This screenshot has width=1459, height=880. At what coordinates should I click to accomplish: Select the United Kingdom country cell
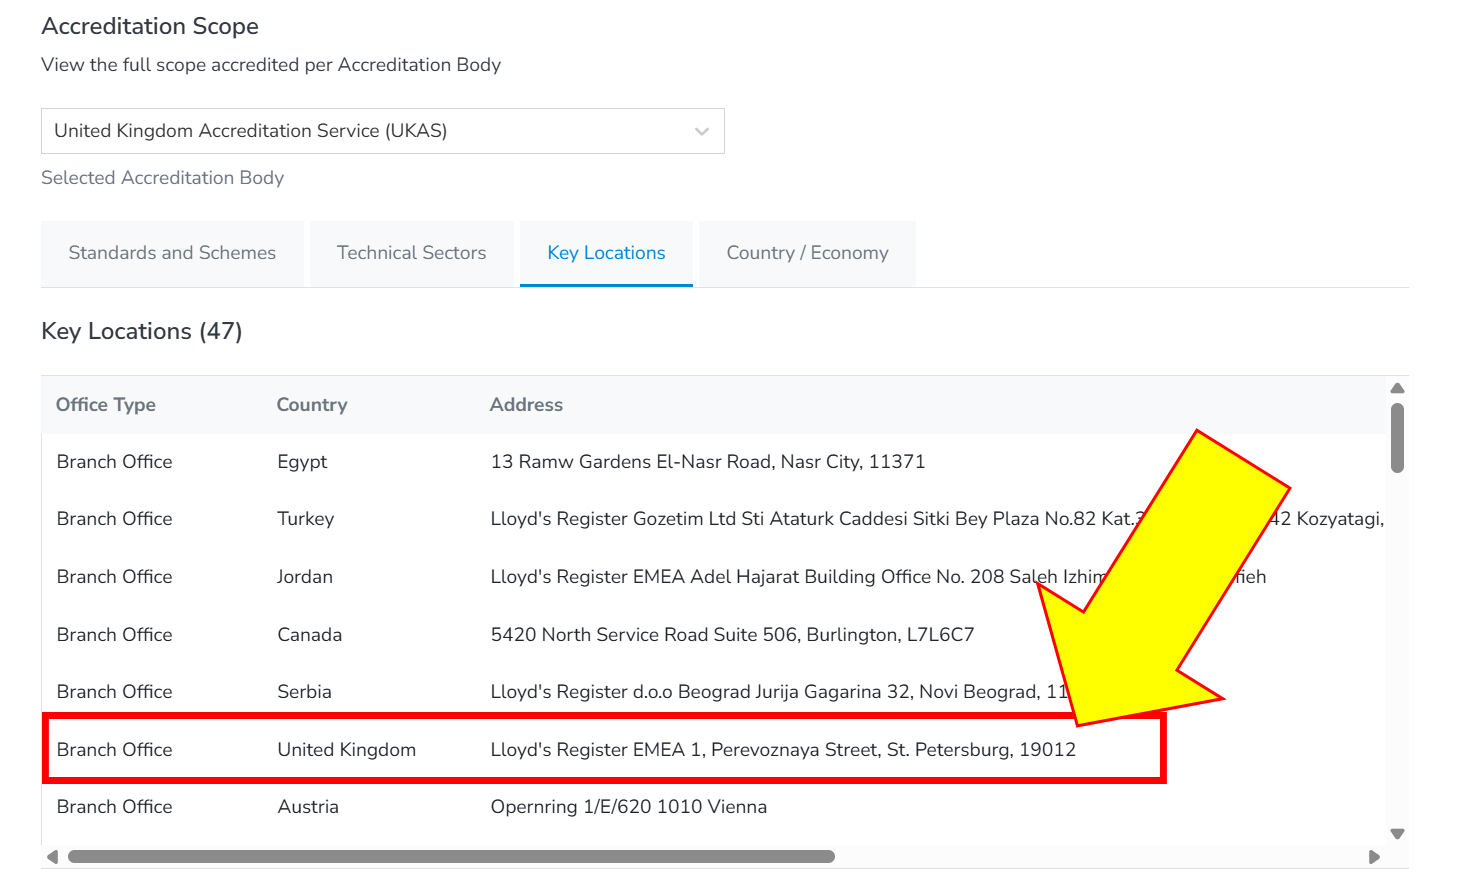click(346, 750)
